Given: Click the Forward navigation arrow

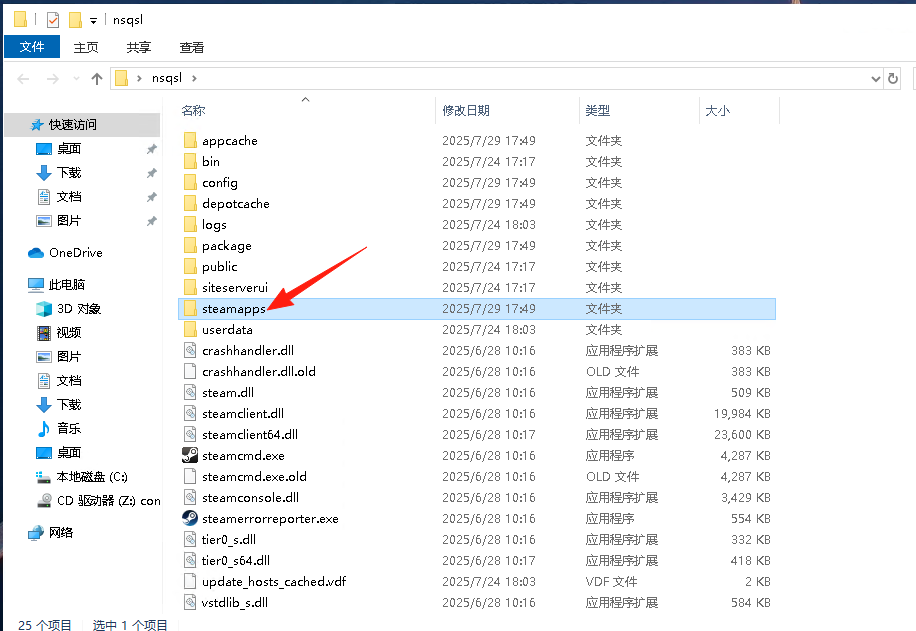Looking at the screenshot, I should pyautogui.click(x=53, y=78).
